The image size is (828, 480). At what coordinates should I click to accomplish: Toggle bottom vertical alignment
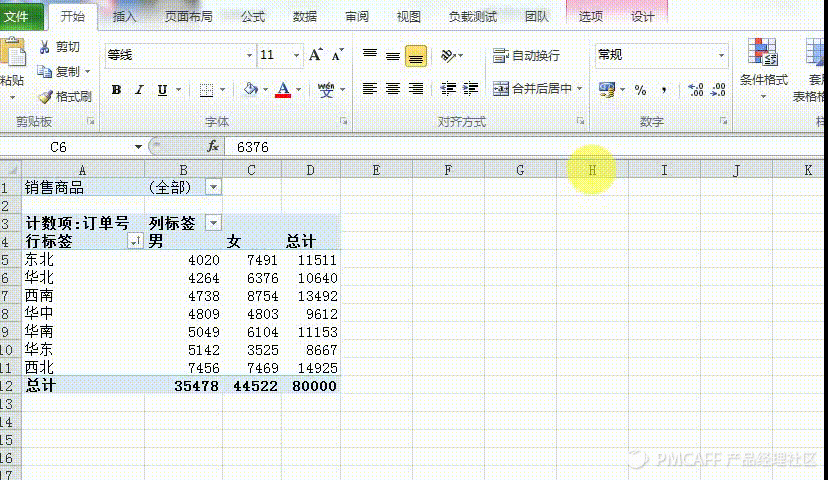pyautogui.click(x=416, y=56)
